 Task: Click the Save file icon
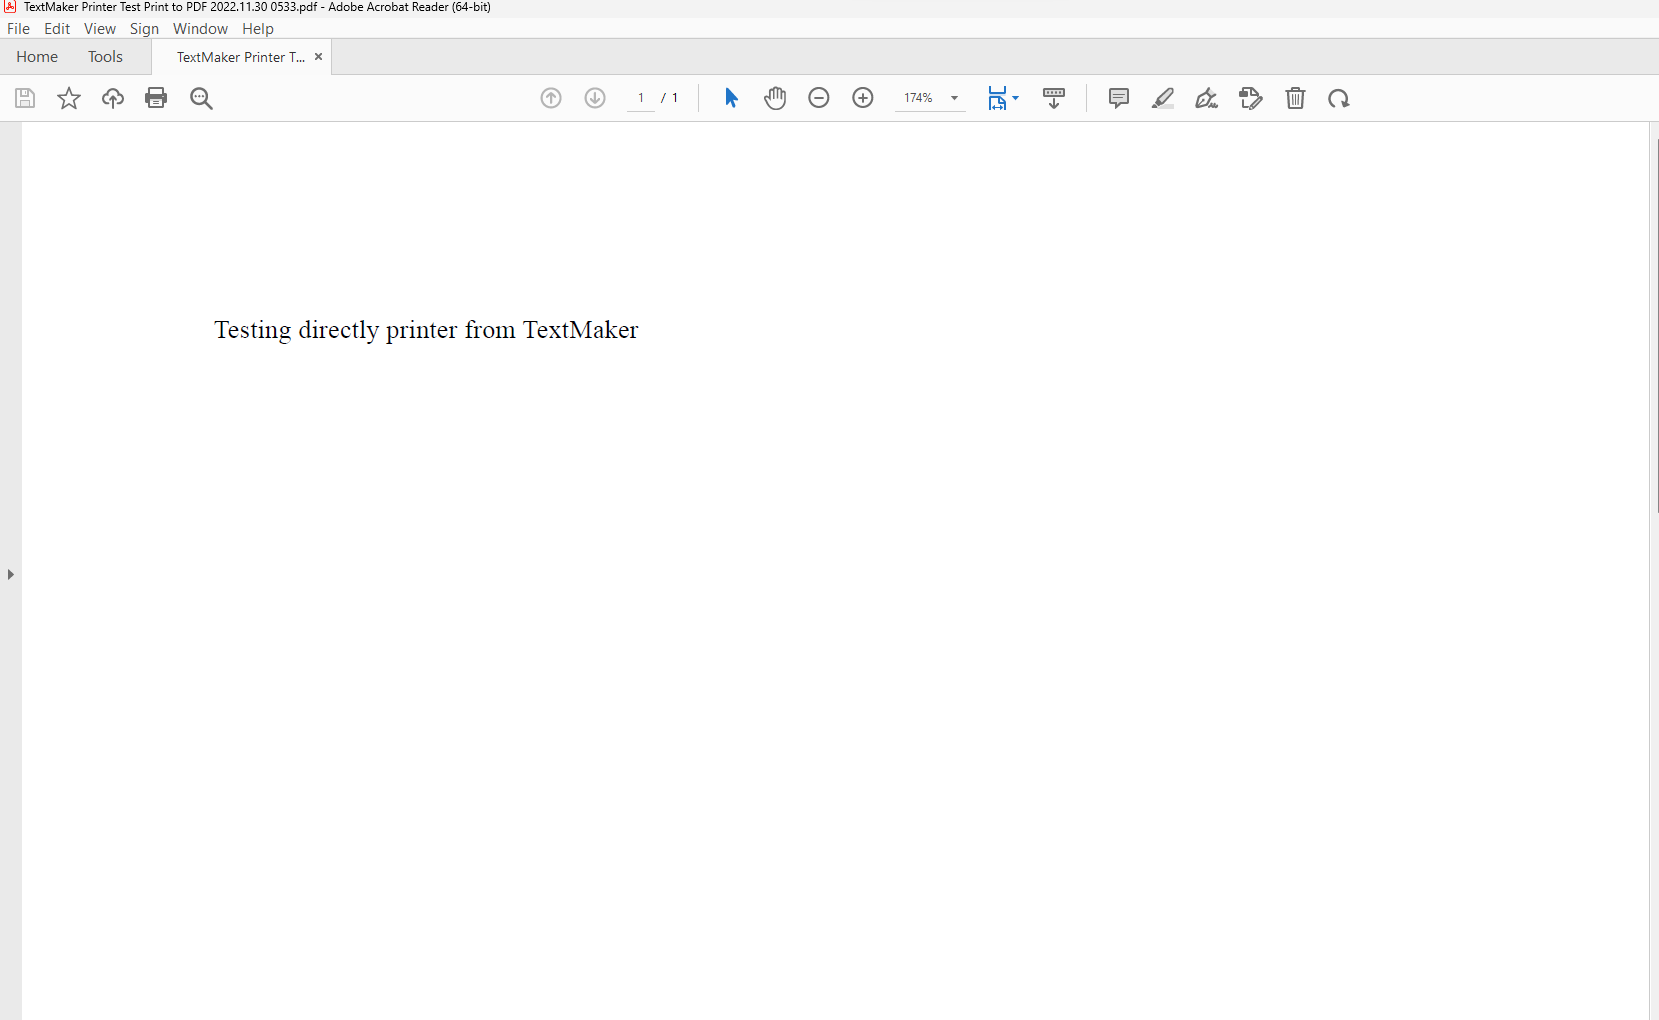point(25,98)
